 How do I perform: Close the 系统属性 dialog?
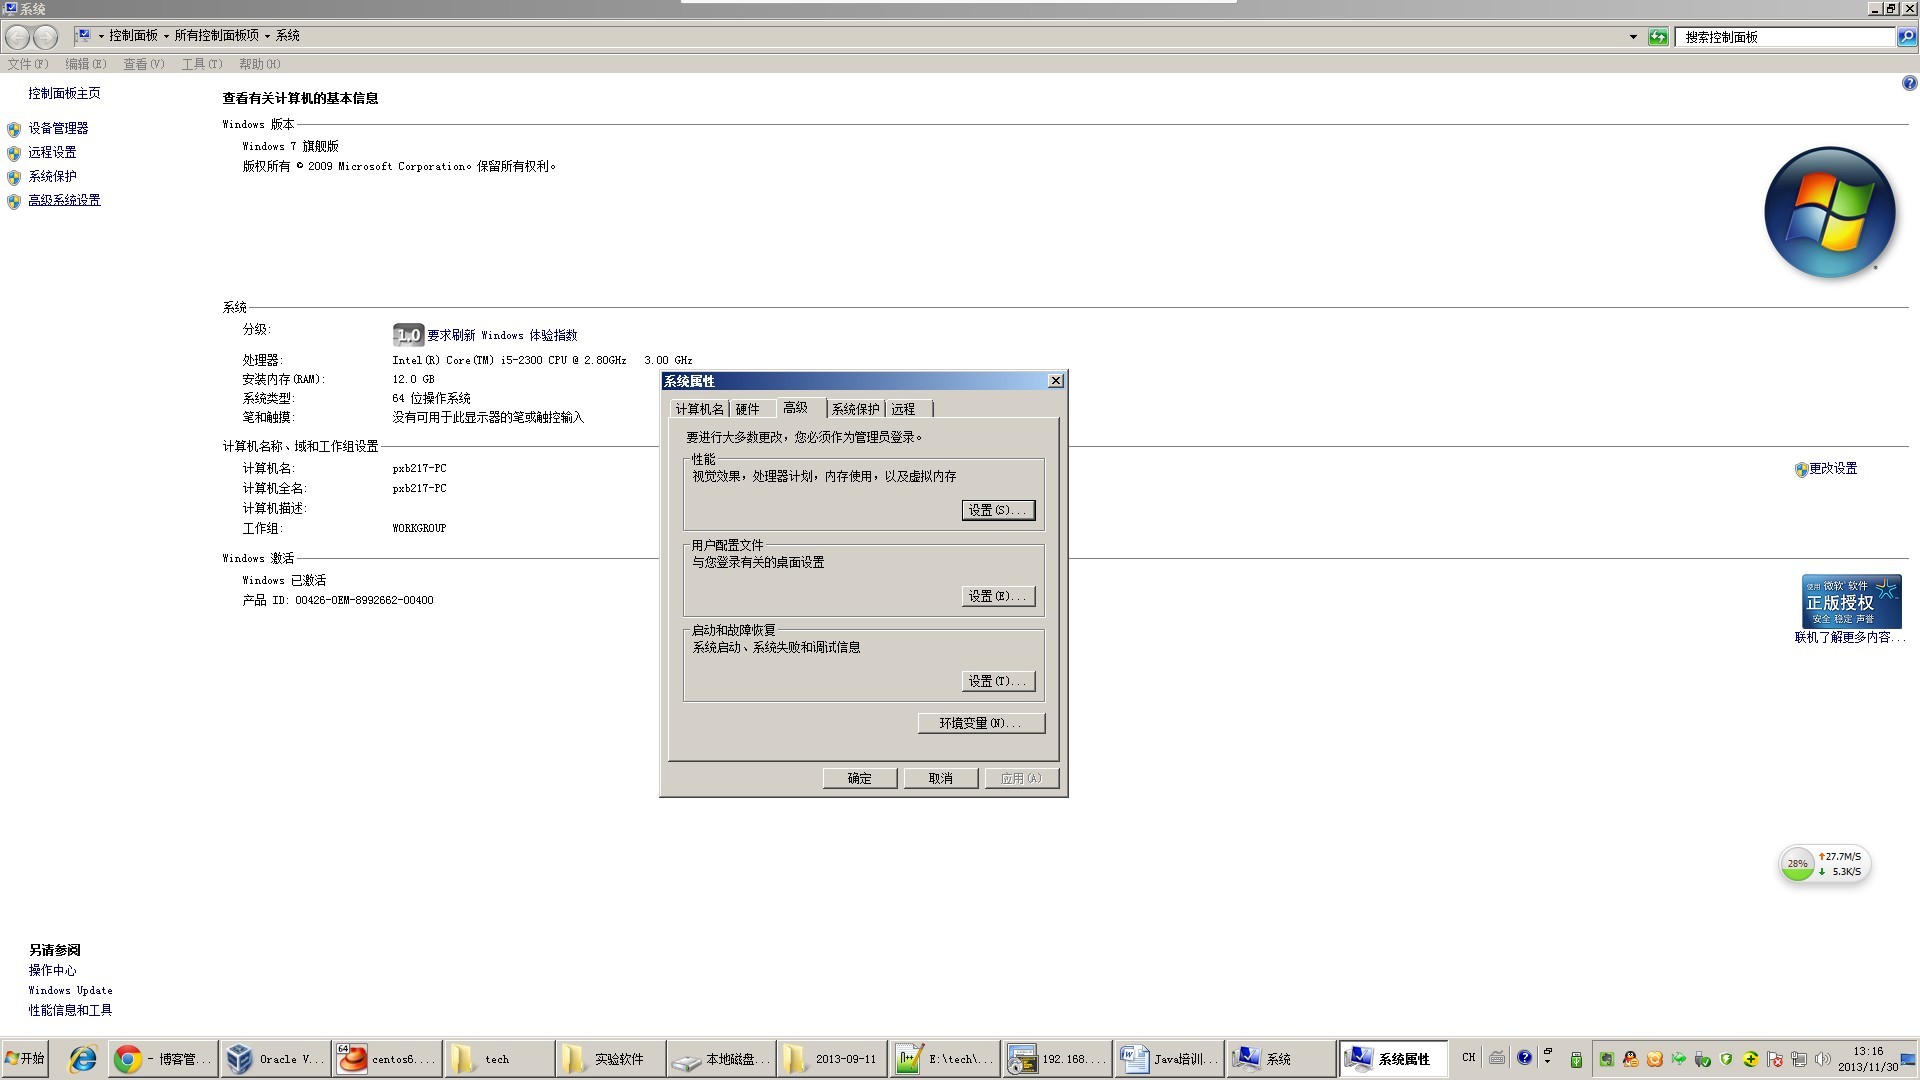pyautogui.click(x=1055, y=381)
